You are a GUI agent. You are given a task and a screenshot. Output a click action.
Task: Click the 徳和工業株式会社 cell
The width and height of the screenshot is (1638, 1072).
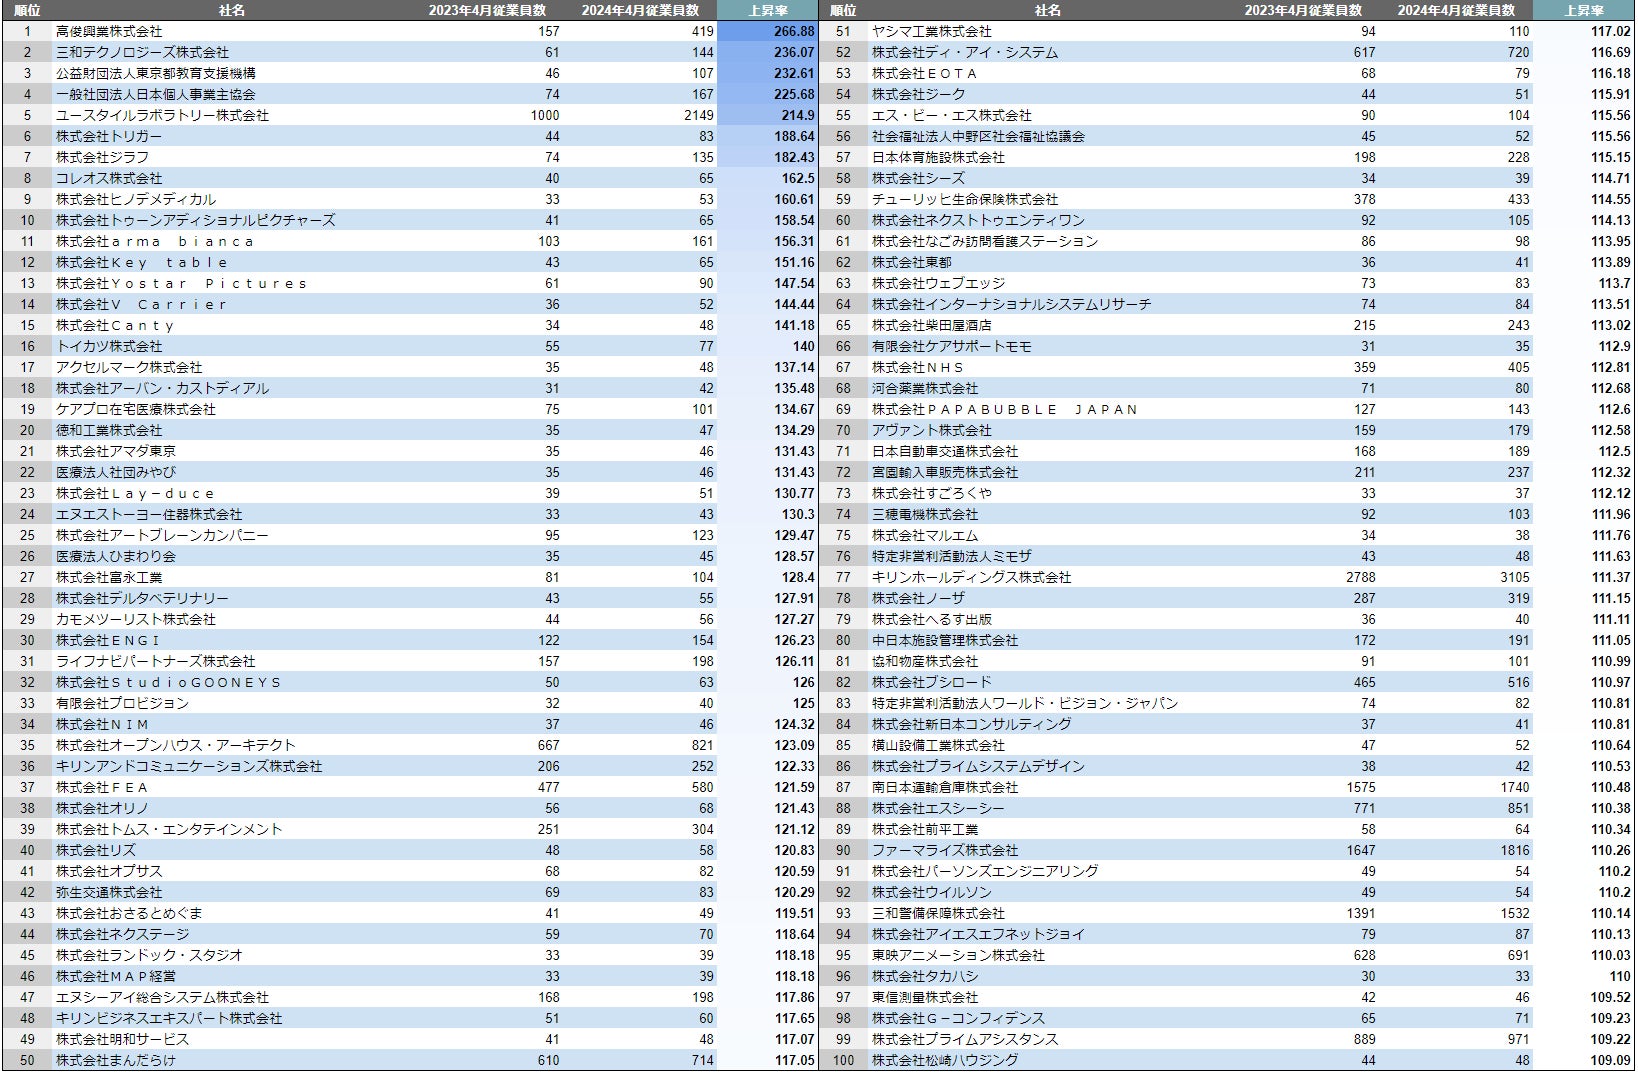(x=109, y=430)
